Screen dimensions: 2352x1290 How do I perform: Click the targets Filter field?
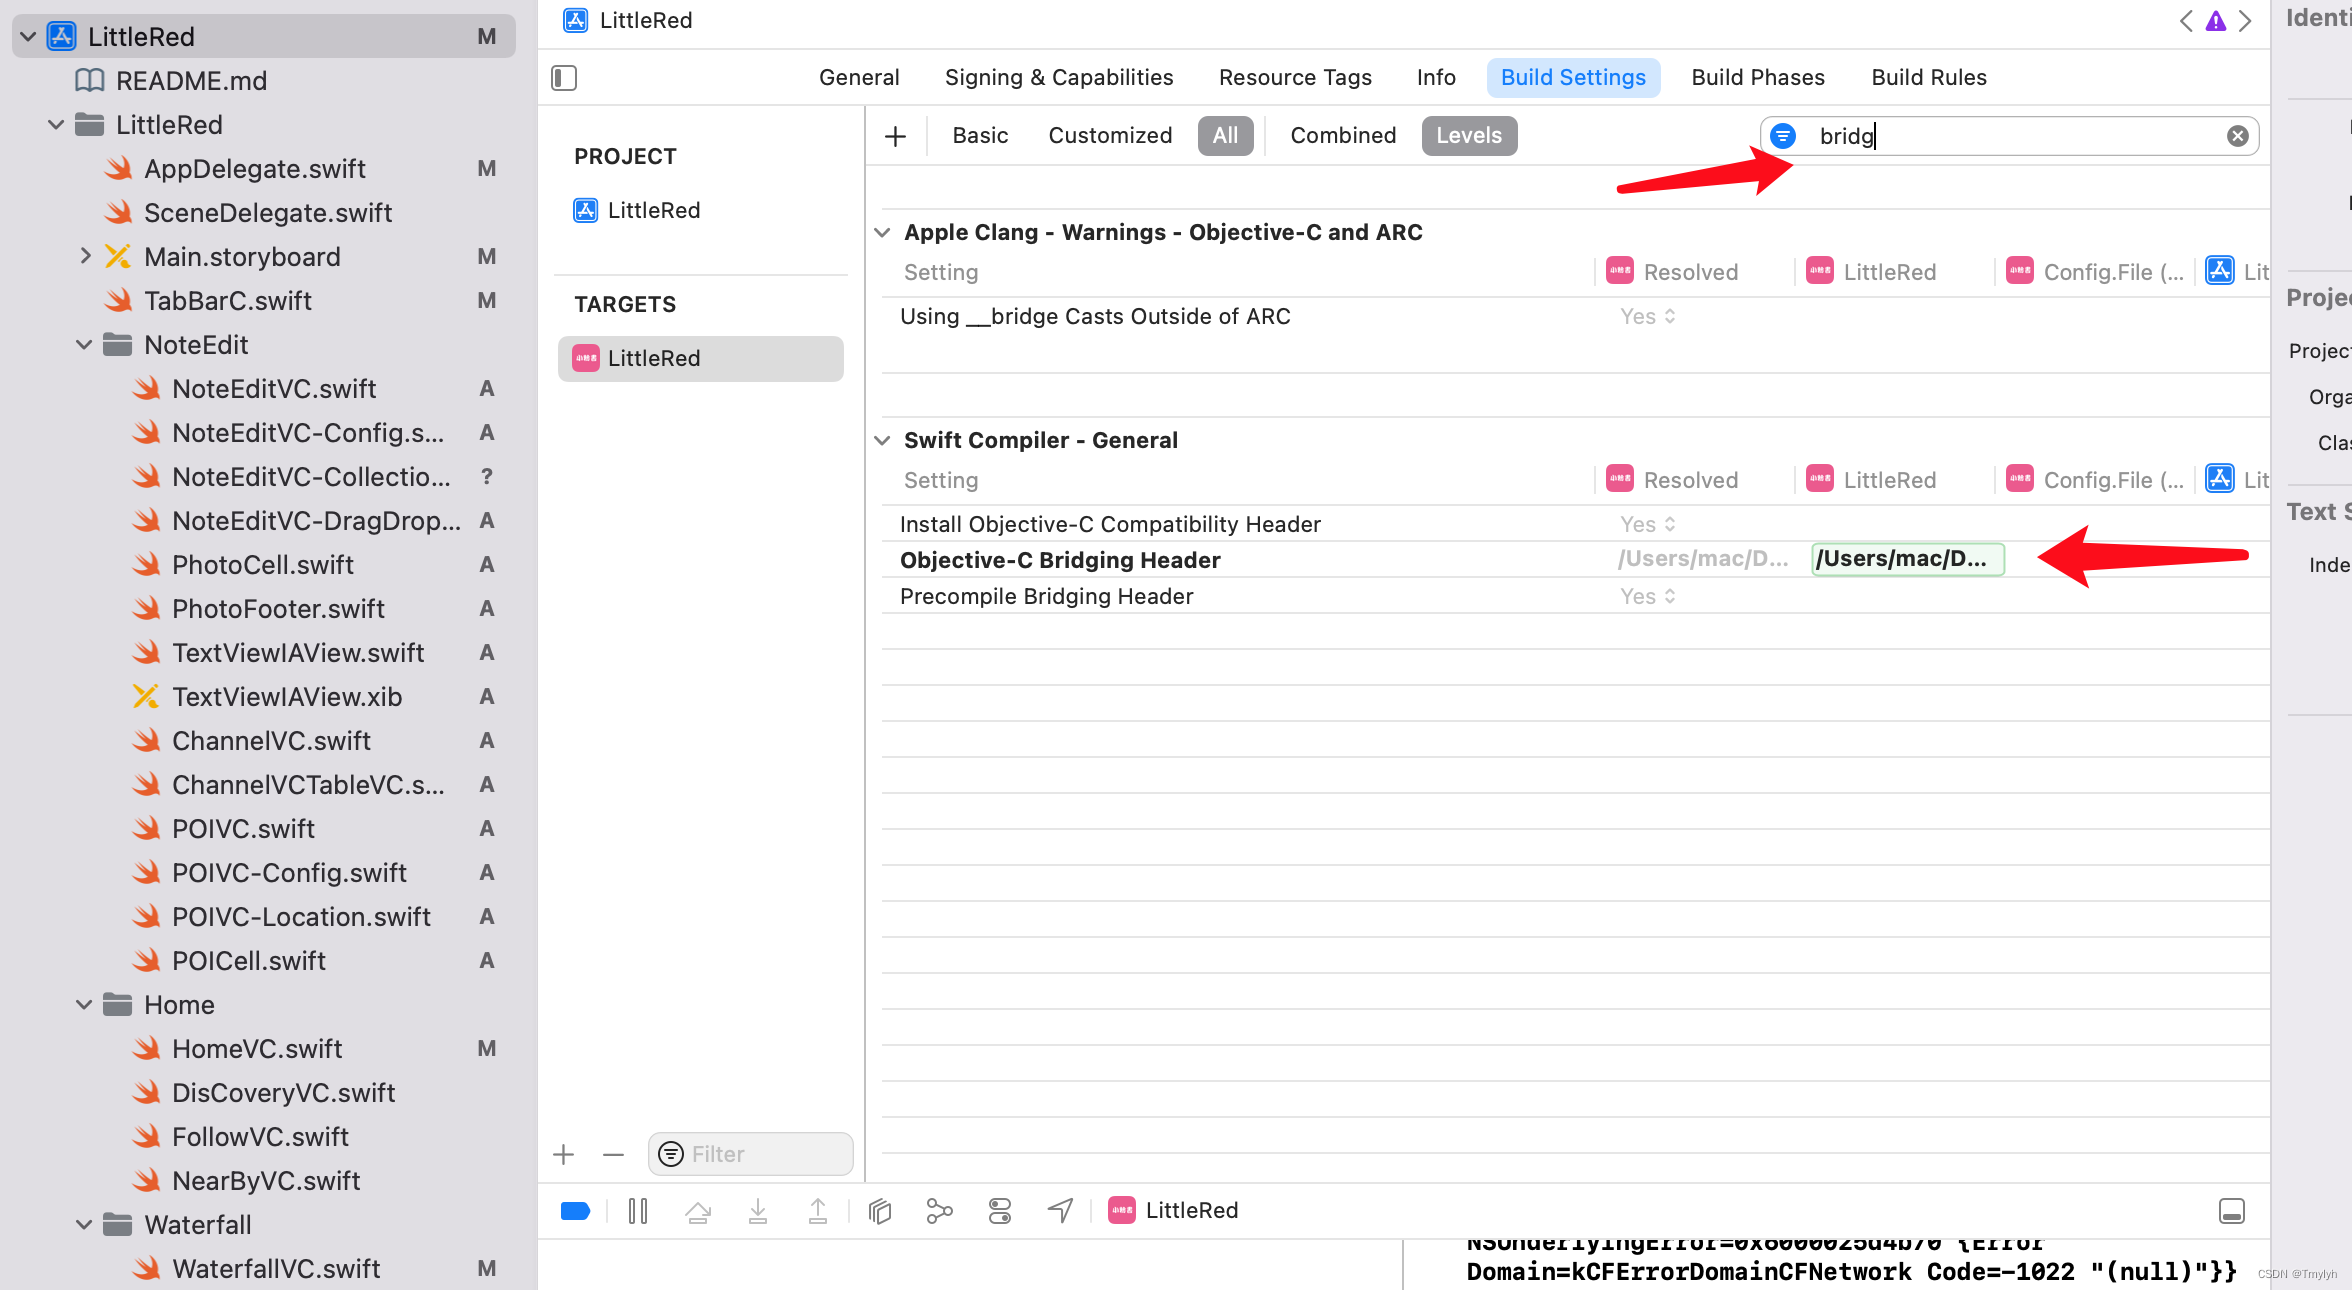click(750, 1155)
